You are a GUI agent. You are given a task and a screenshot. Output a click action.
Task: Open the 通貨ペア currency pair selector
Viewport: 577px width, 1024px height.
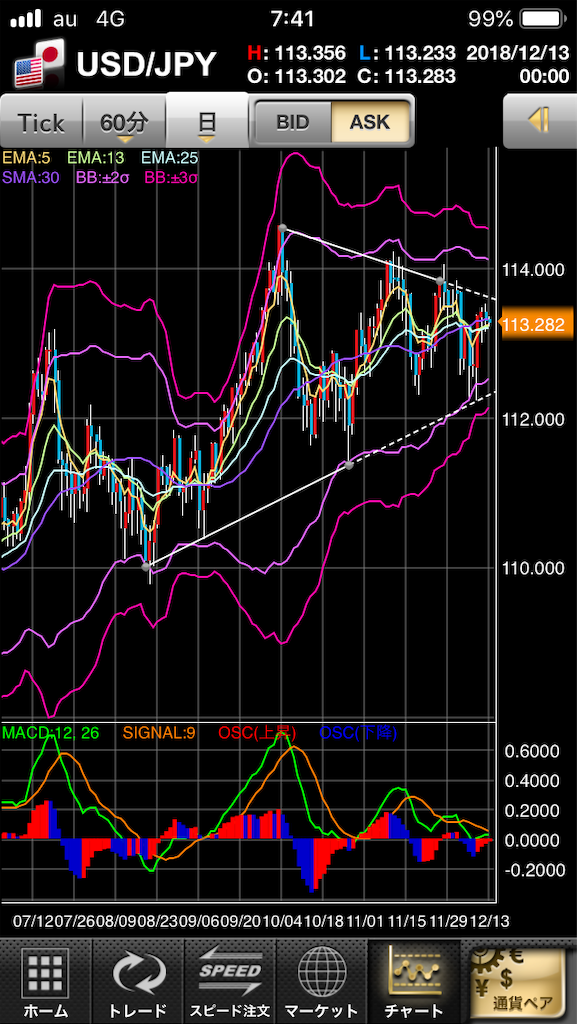click(518, 982)
